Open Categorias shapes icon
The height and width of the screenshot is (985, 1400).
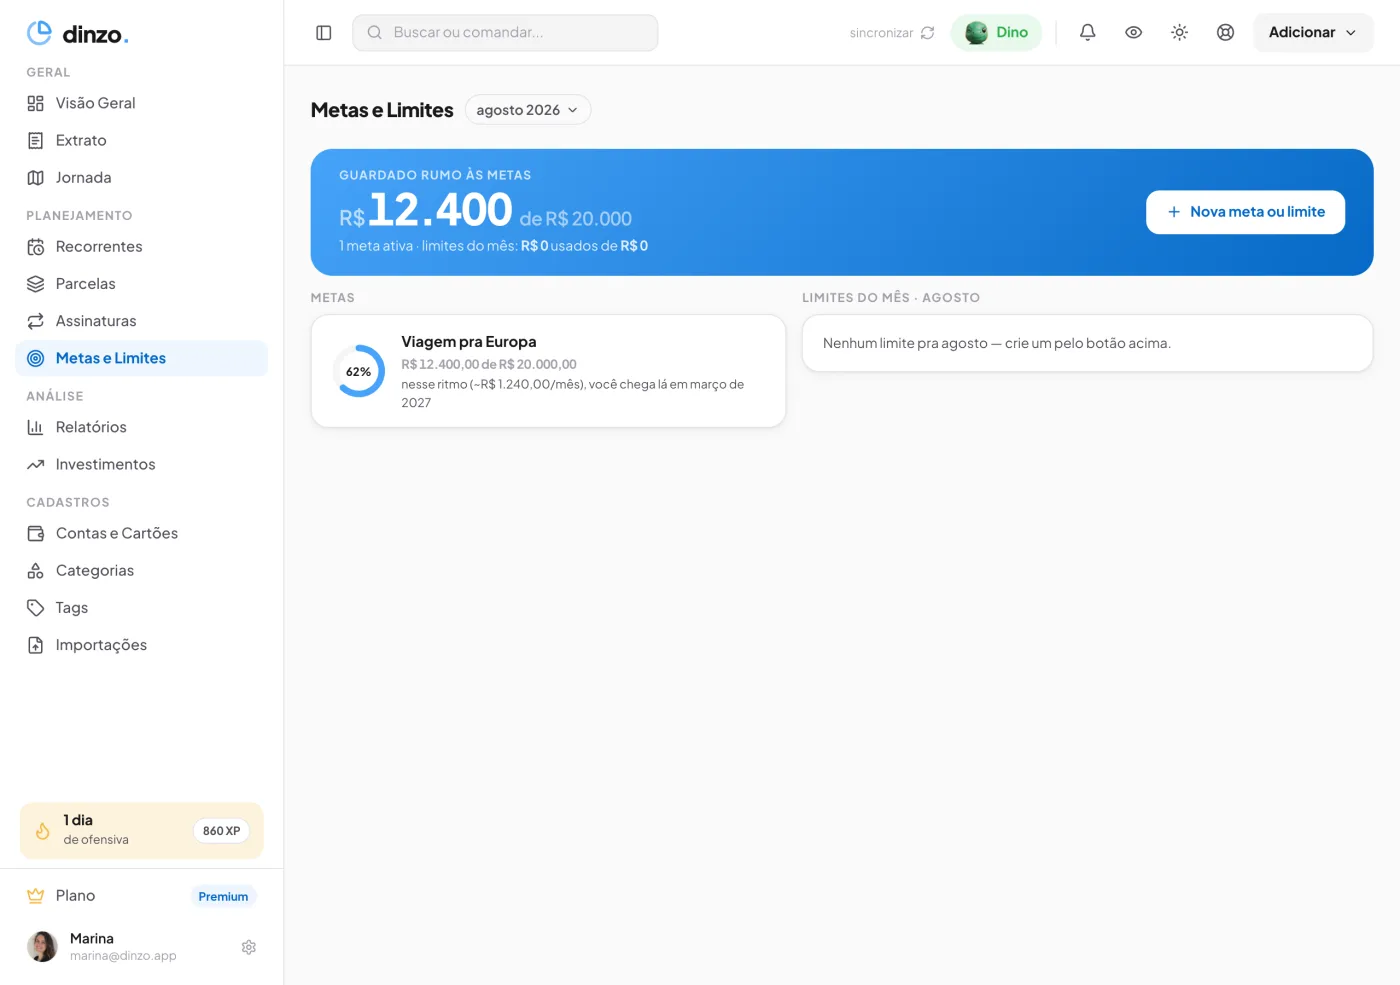click(36, 570)
